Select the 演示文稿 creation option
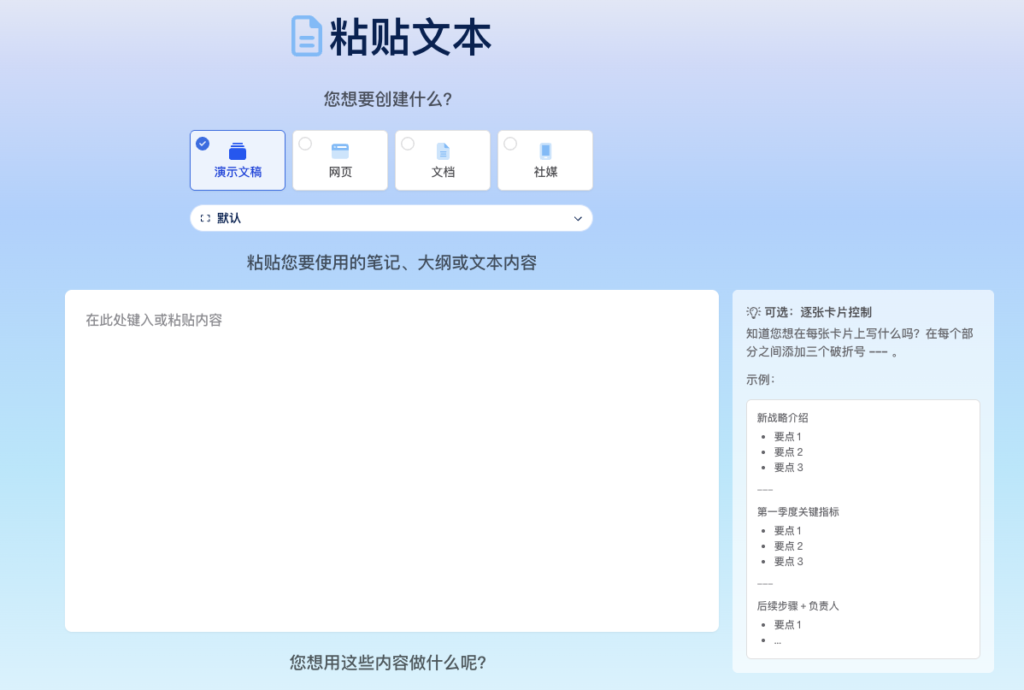Screen dimensions: 1024x690 (x=237, y=160)
